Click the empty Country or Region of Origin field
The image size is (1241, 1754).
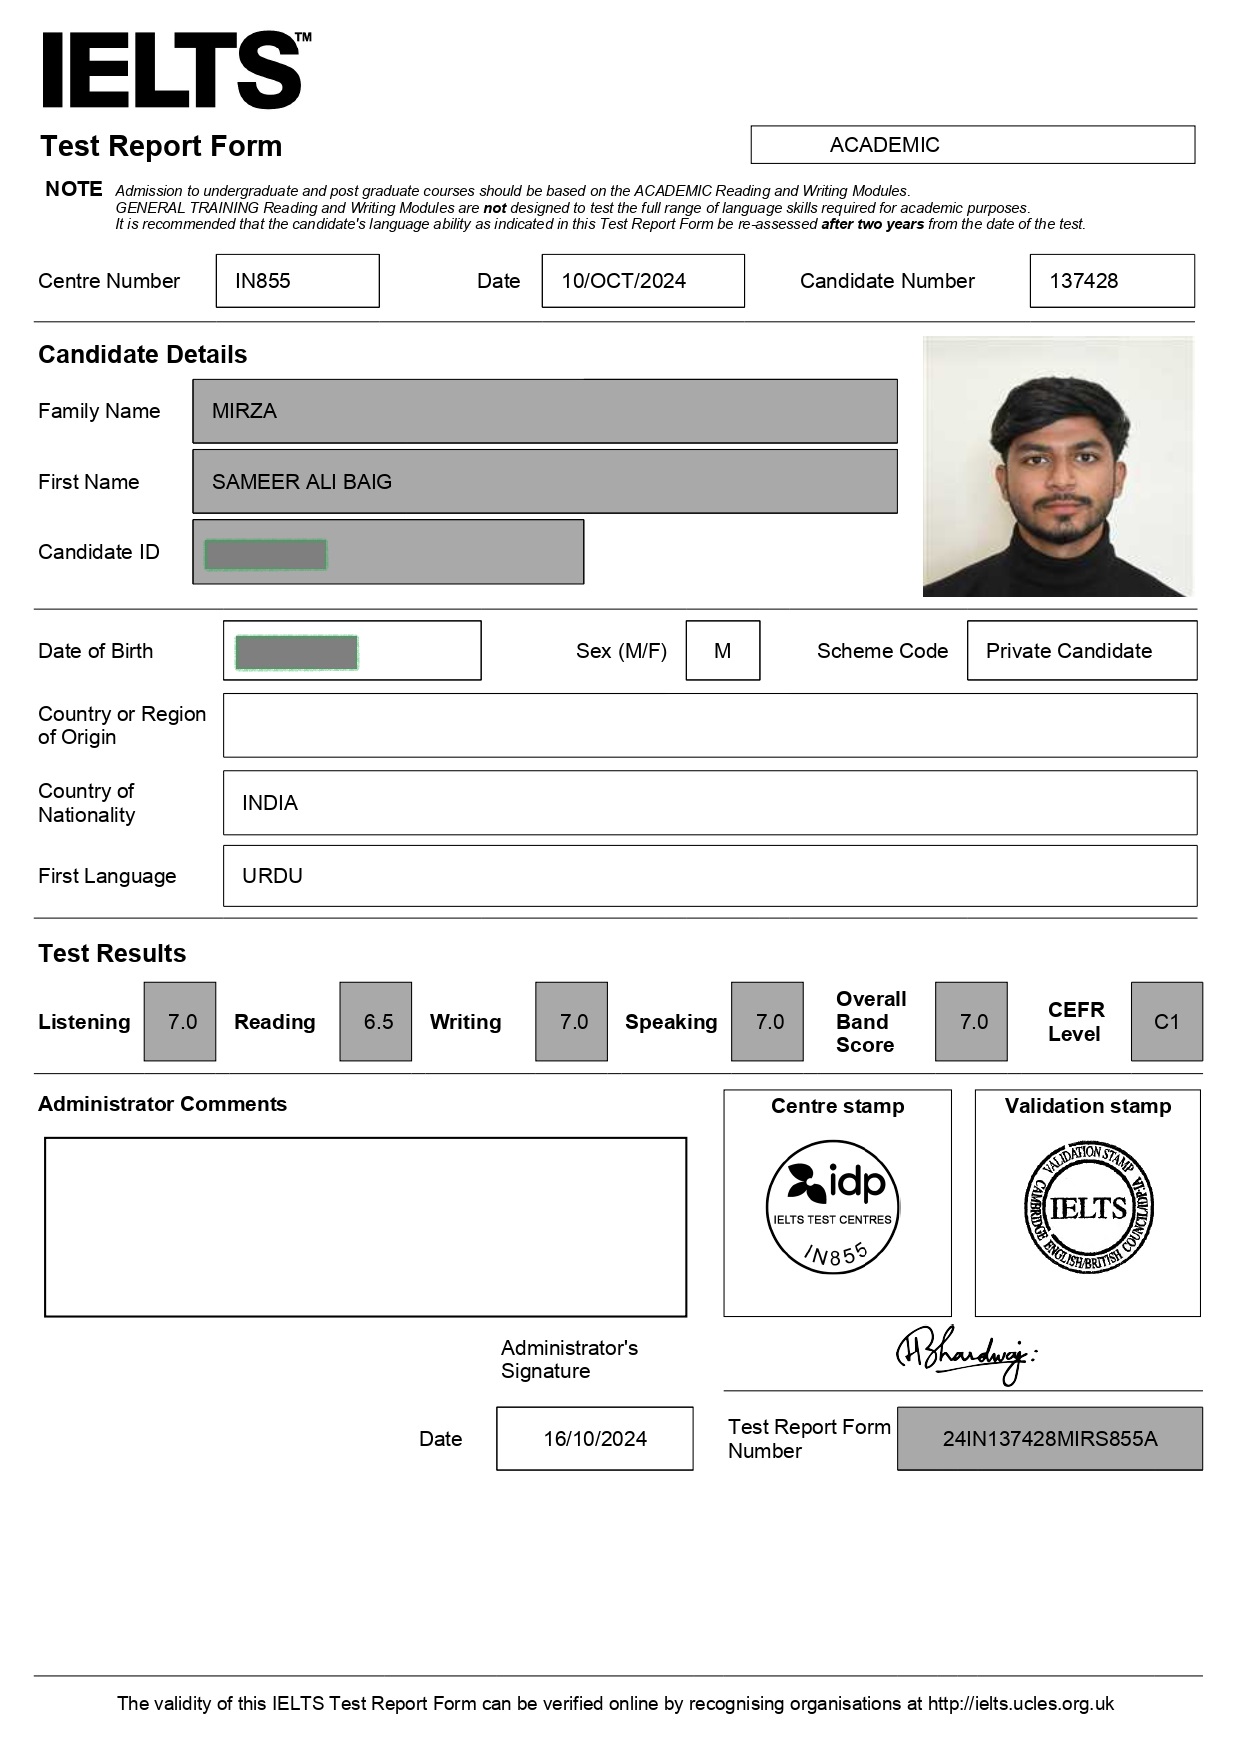[x=709, y=725]
